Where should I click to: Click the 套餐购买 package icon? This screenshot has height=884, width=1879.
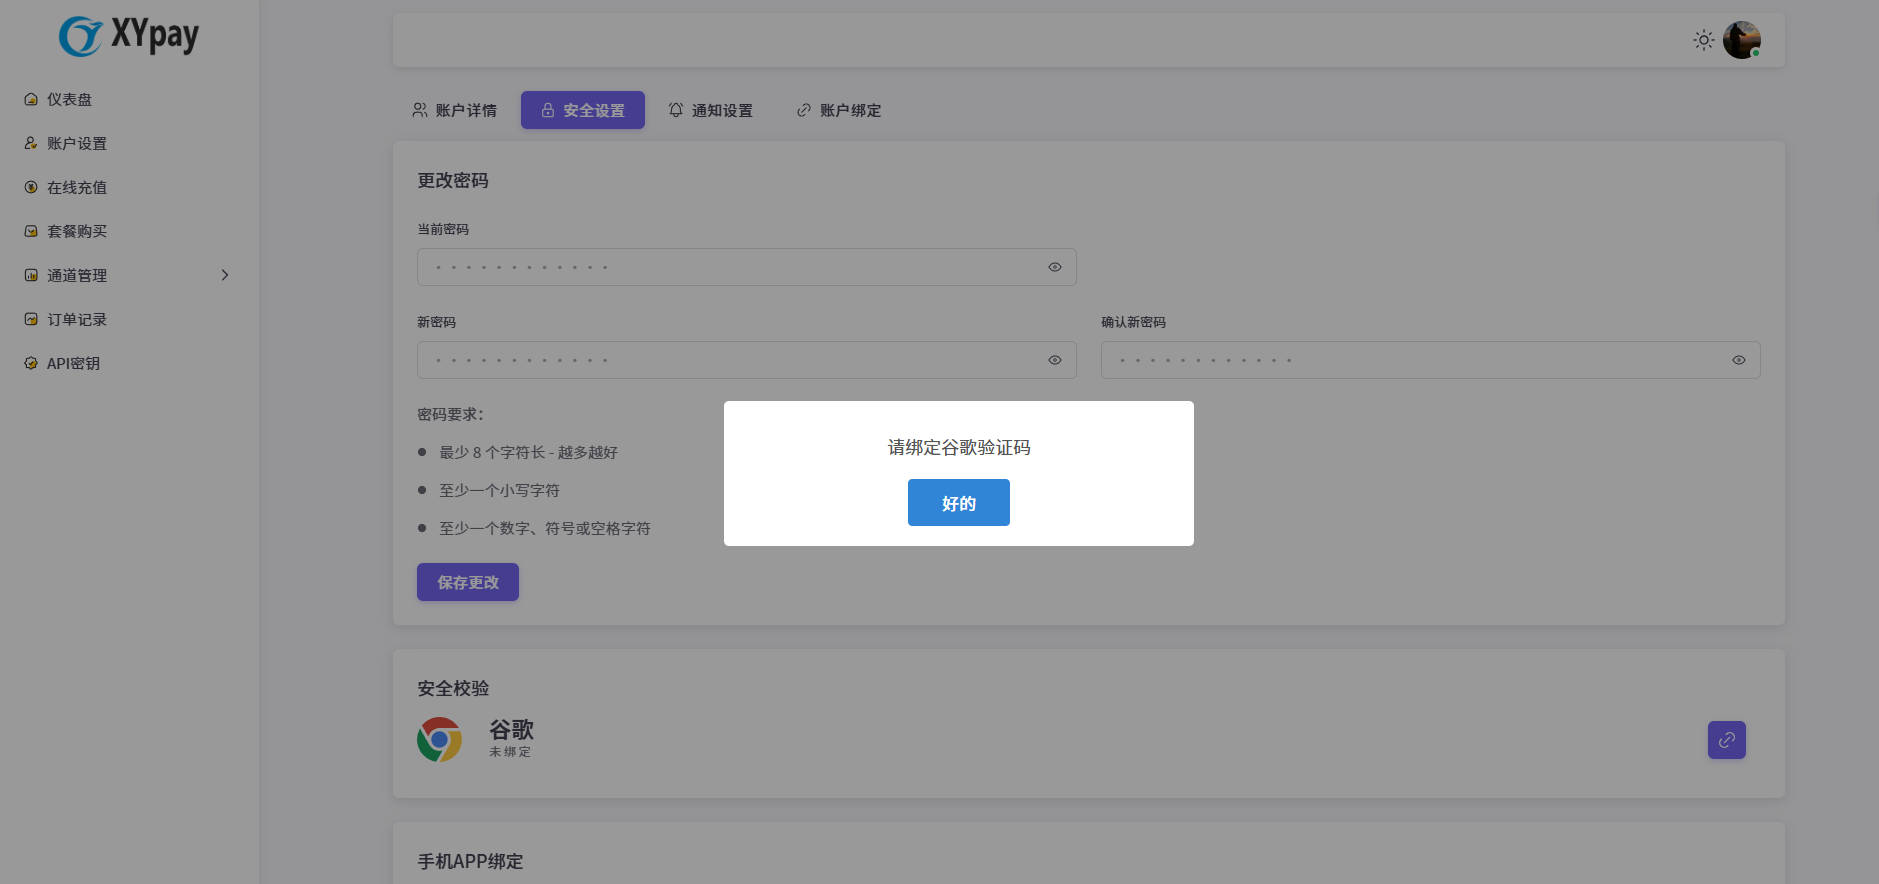pos(31,231)
